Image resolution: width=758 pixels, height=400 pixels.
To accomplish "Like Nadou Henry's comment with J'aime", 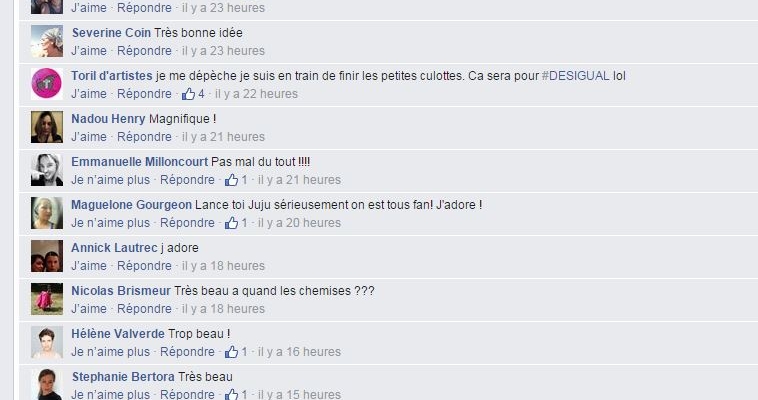I will pyautogui.click(x=88, y=137).
